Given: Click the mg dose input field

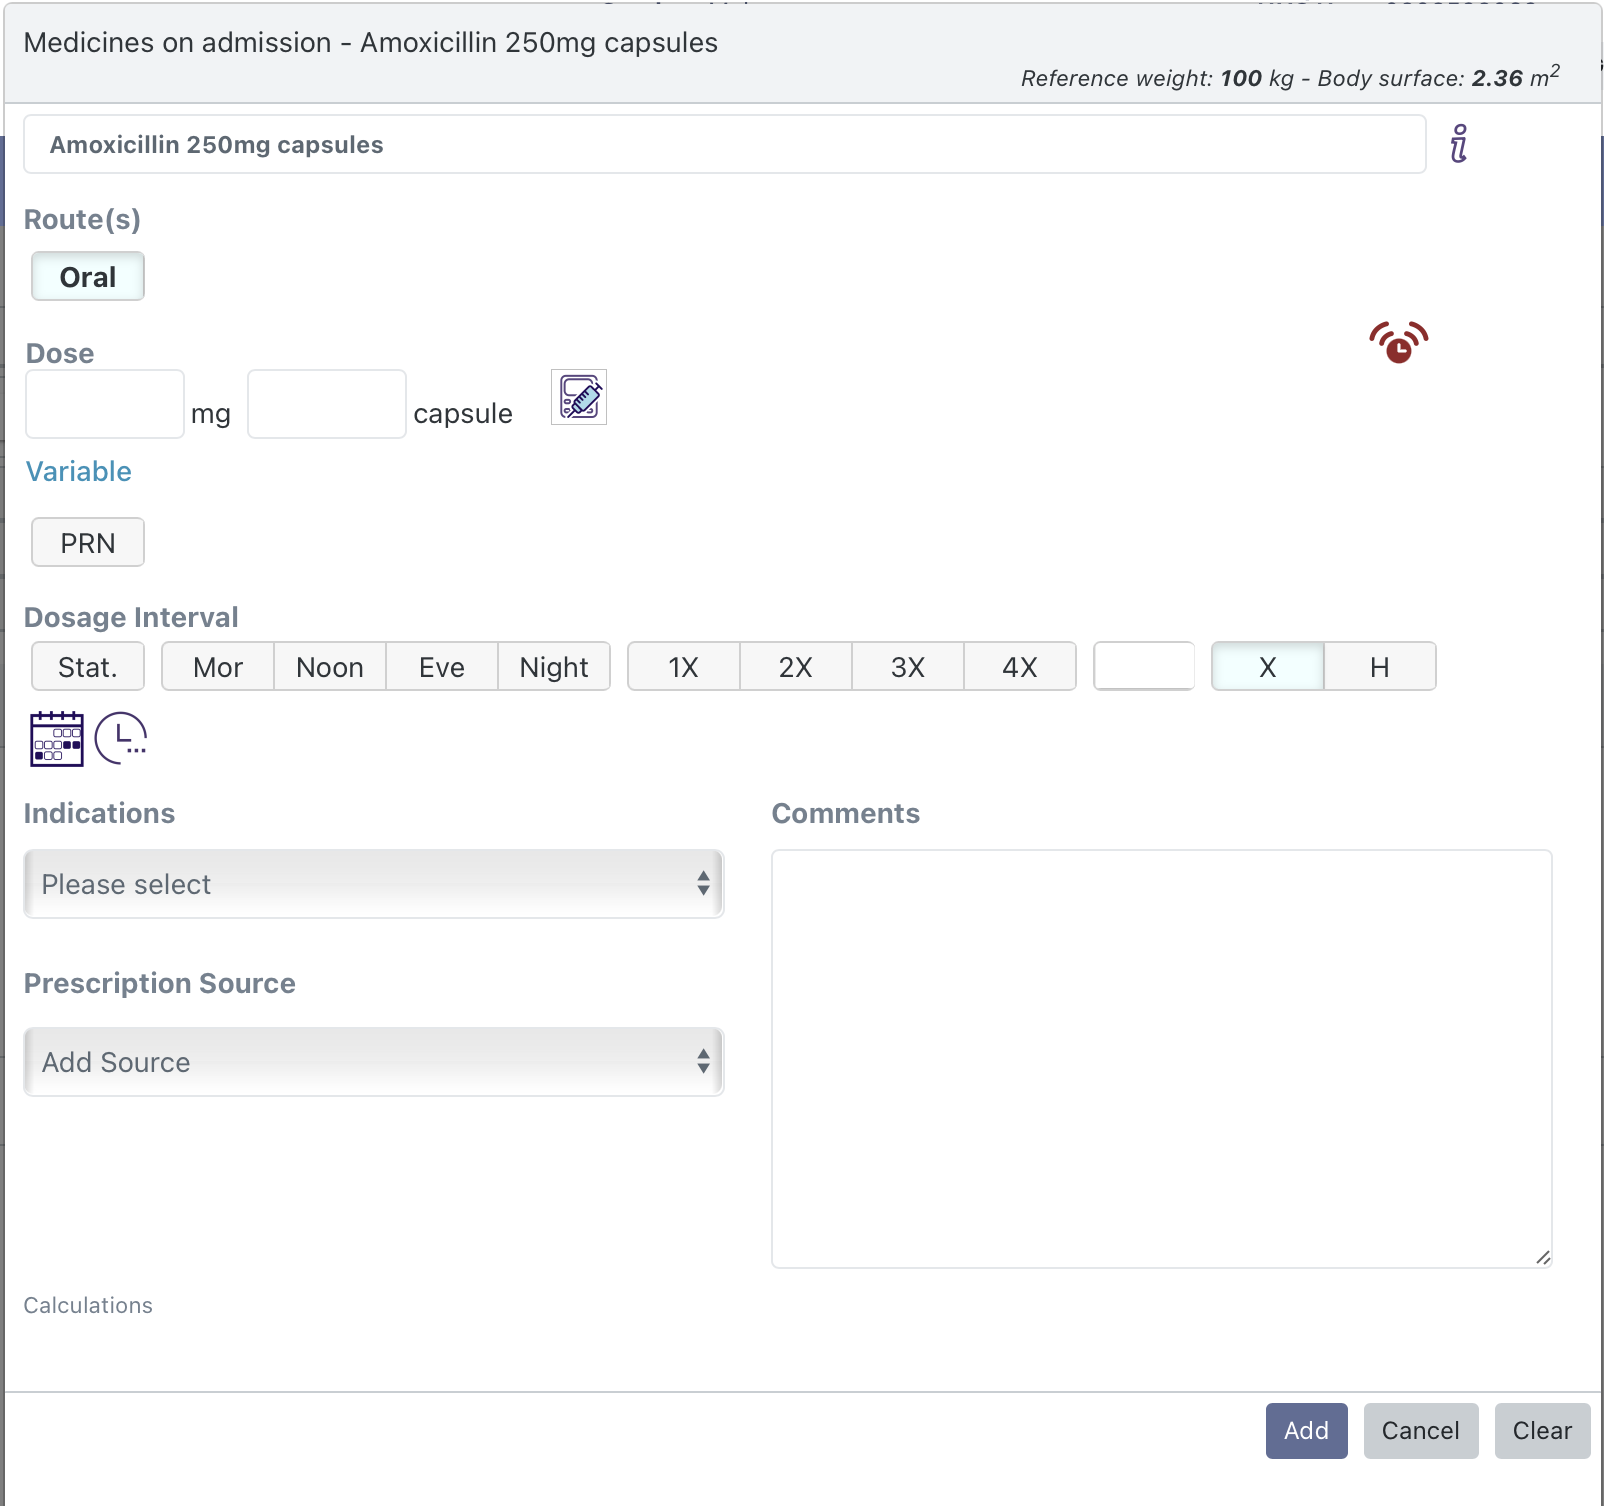Looking at the screenshot, I should (105, 404).
